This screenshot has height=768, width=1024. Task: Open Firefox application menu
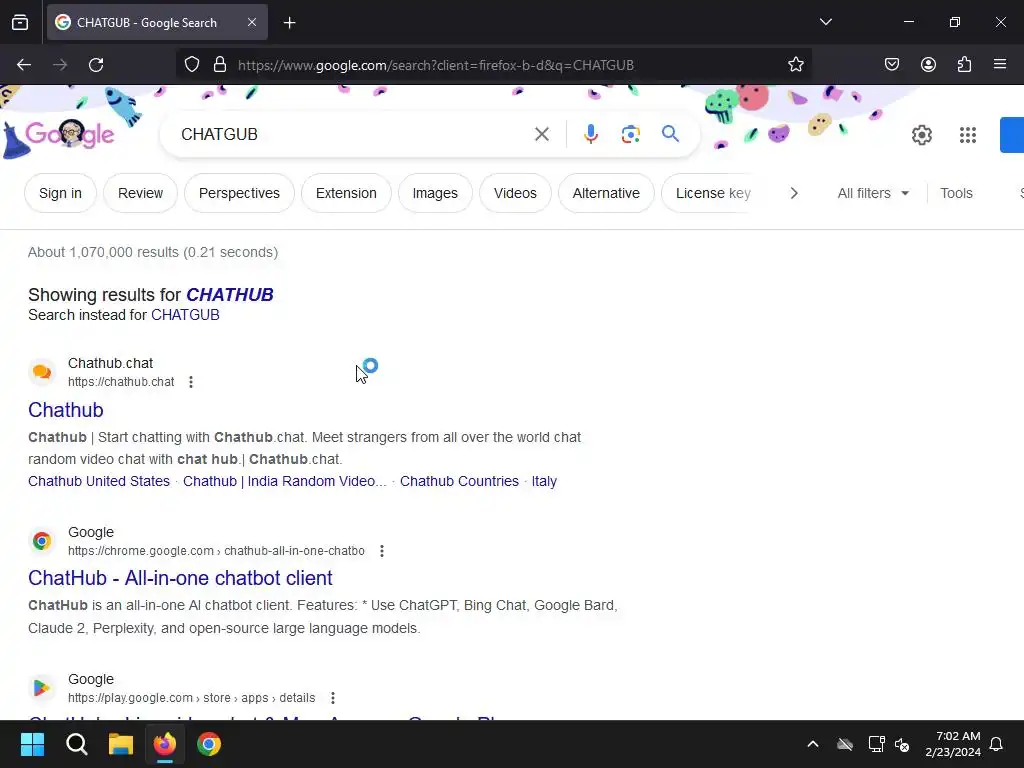1000,64
